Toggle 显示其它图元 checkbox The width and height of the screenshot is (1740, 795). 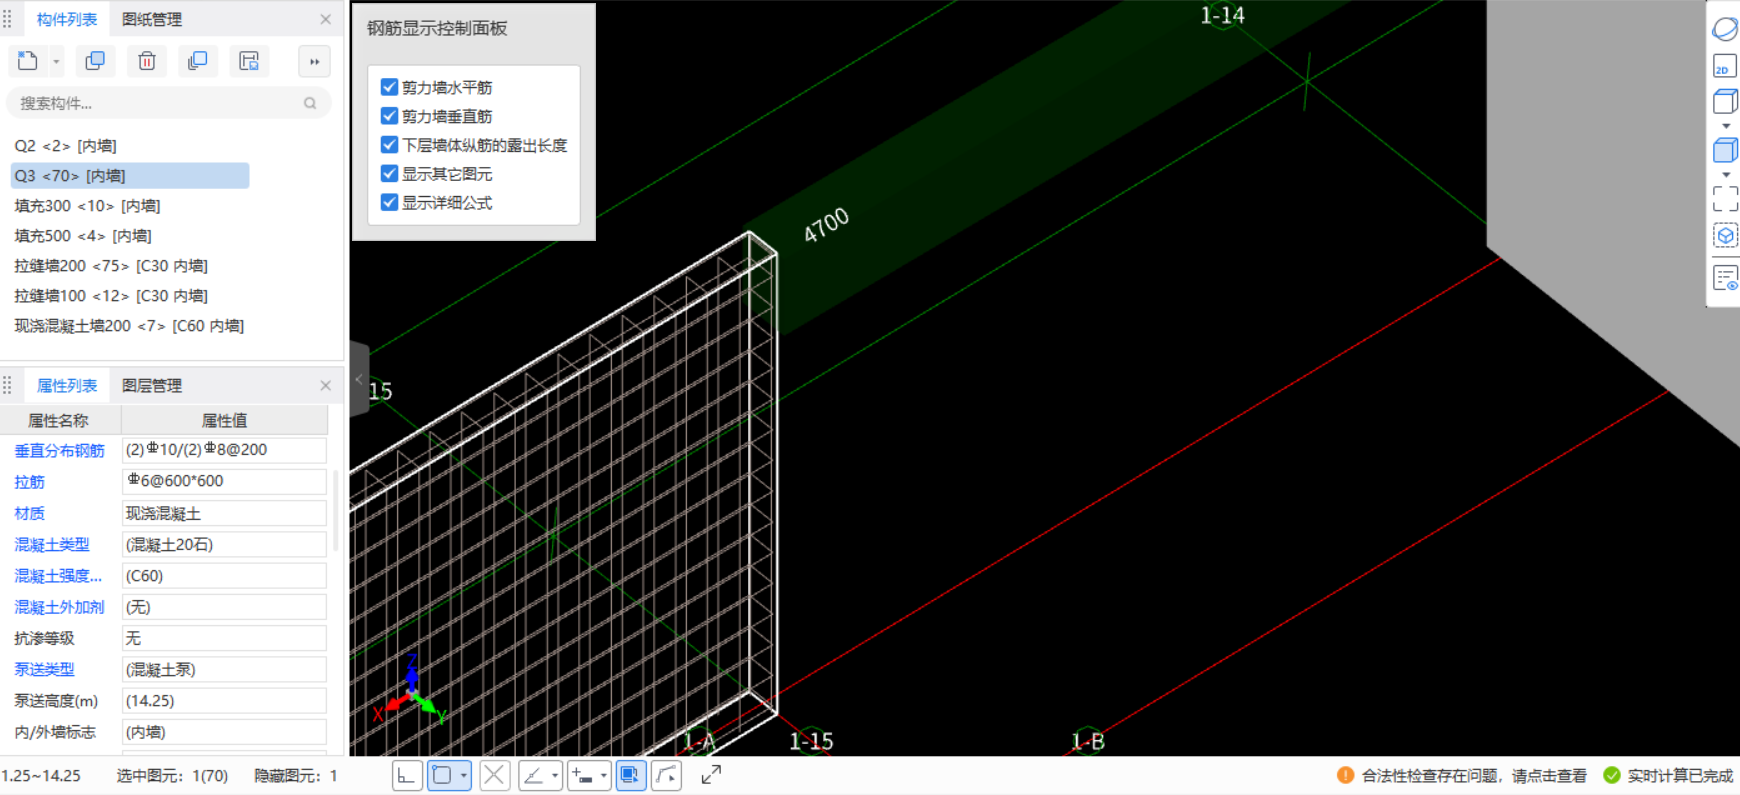pos(390,174)
